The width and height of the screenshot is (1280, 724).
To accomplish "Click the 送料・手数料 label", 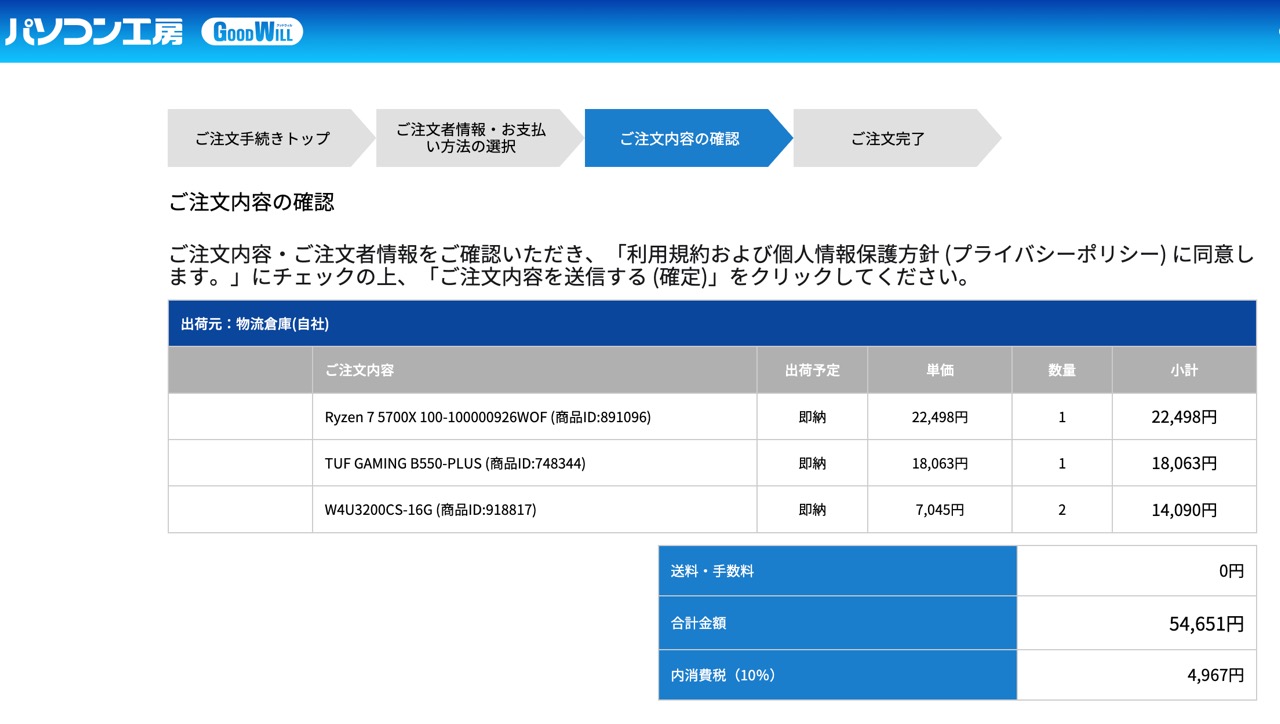I will coord(712,571).
